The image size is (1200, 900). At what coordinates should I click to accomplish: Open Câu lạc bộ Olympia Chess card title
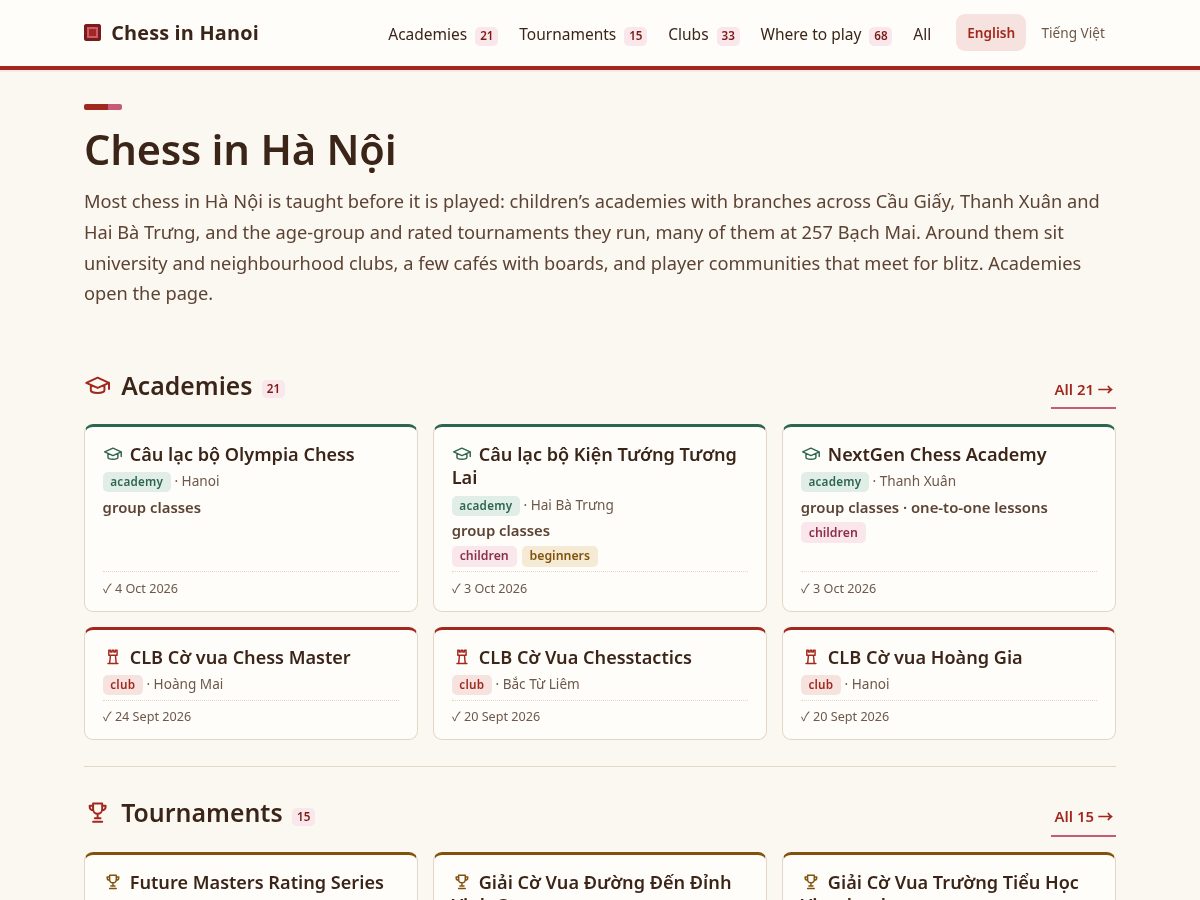[x=242, y=455]
